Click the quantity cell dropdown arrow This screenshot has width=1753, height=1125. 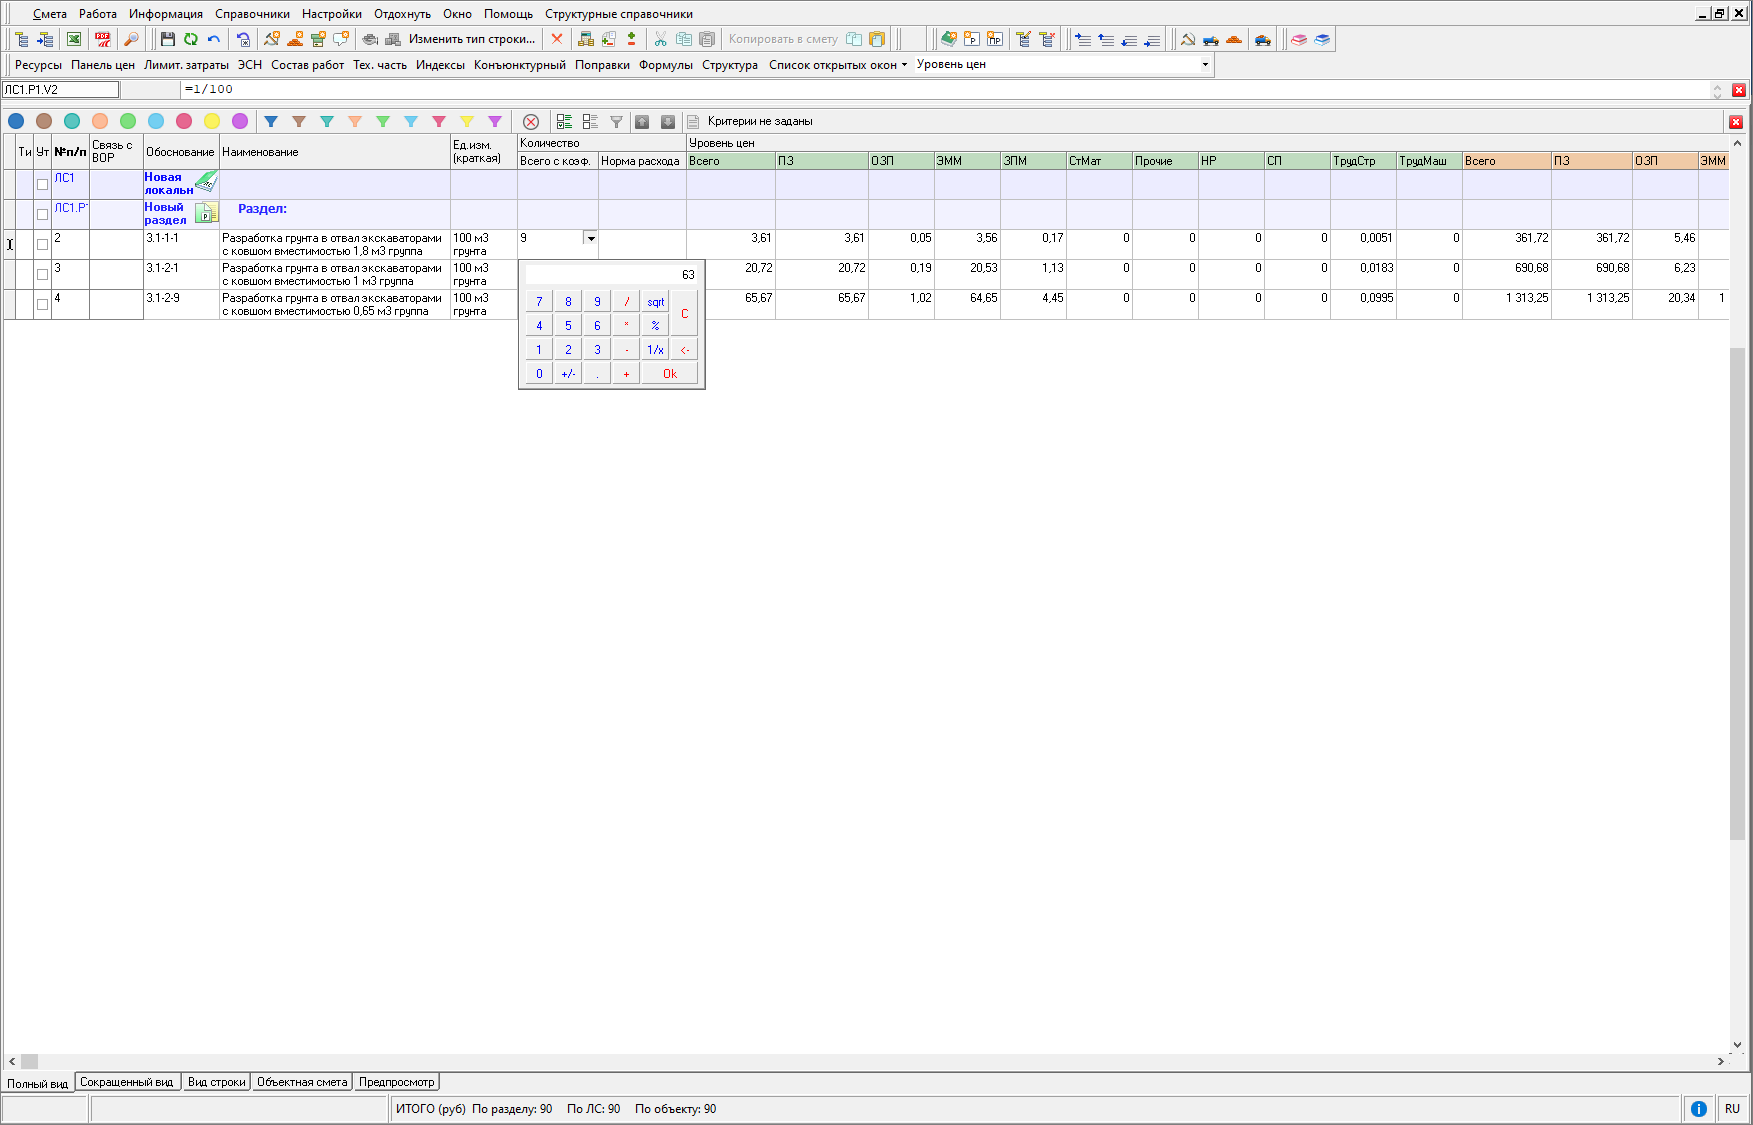pos(591,238)
